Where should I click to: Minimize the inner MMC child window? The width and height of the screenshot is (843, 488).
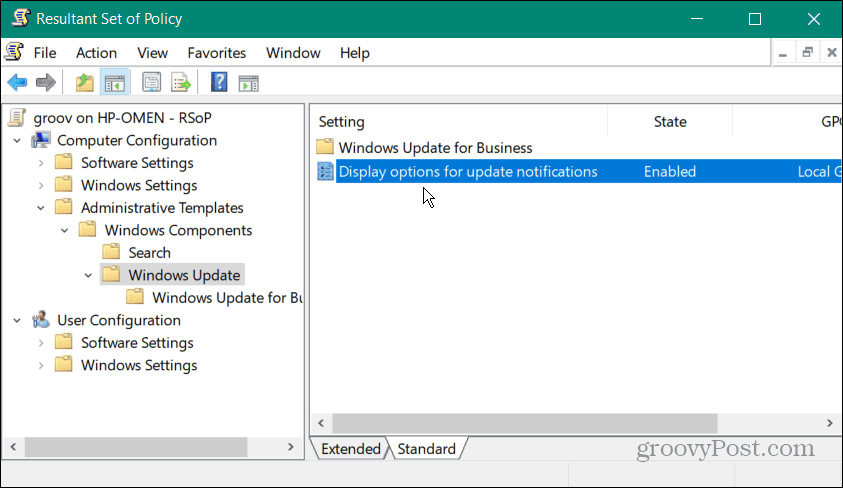tap(783, 53)
